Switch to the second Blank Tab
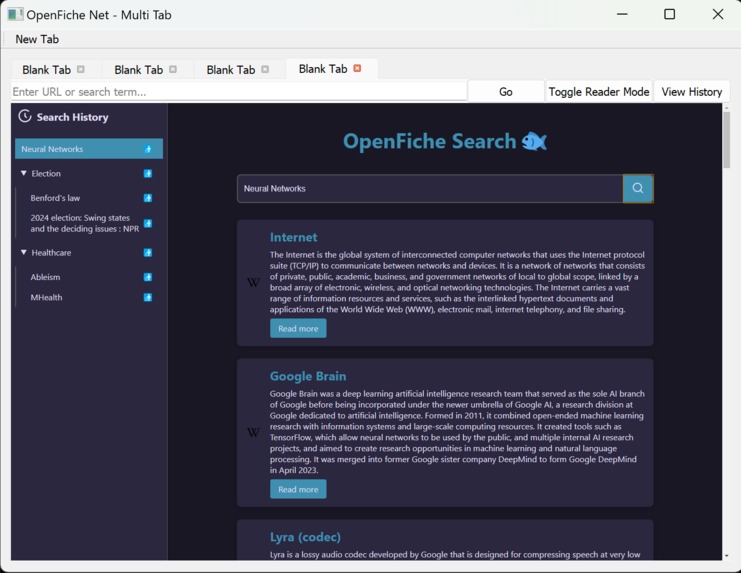The height and width of the screenshot is (573, 741). pyautogui.click(x=138, y=70)
